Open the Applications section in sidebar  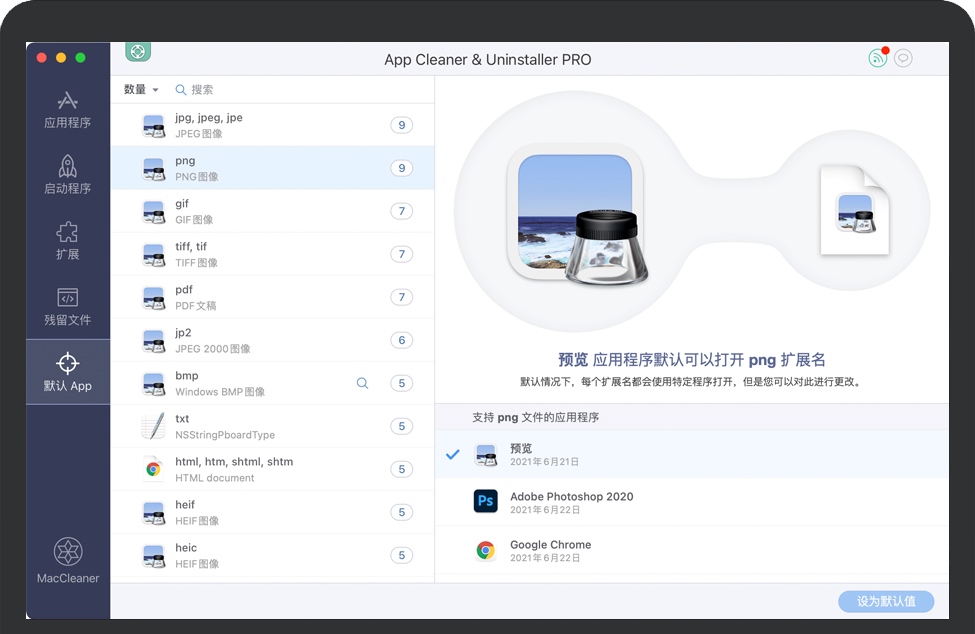click(x=67, y=109)
